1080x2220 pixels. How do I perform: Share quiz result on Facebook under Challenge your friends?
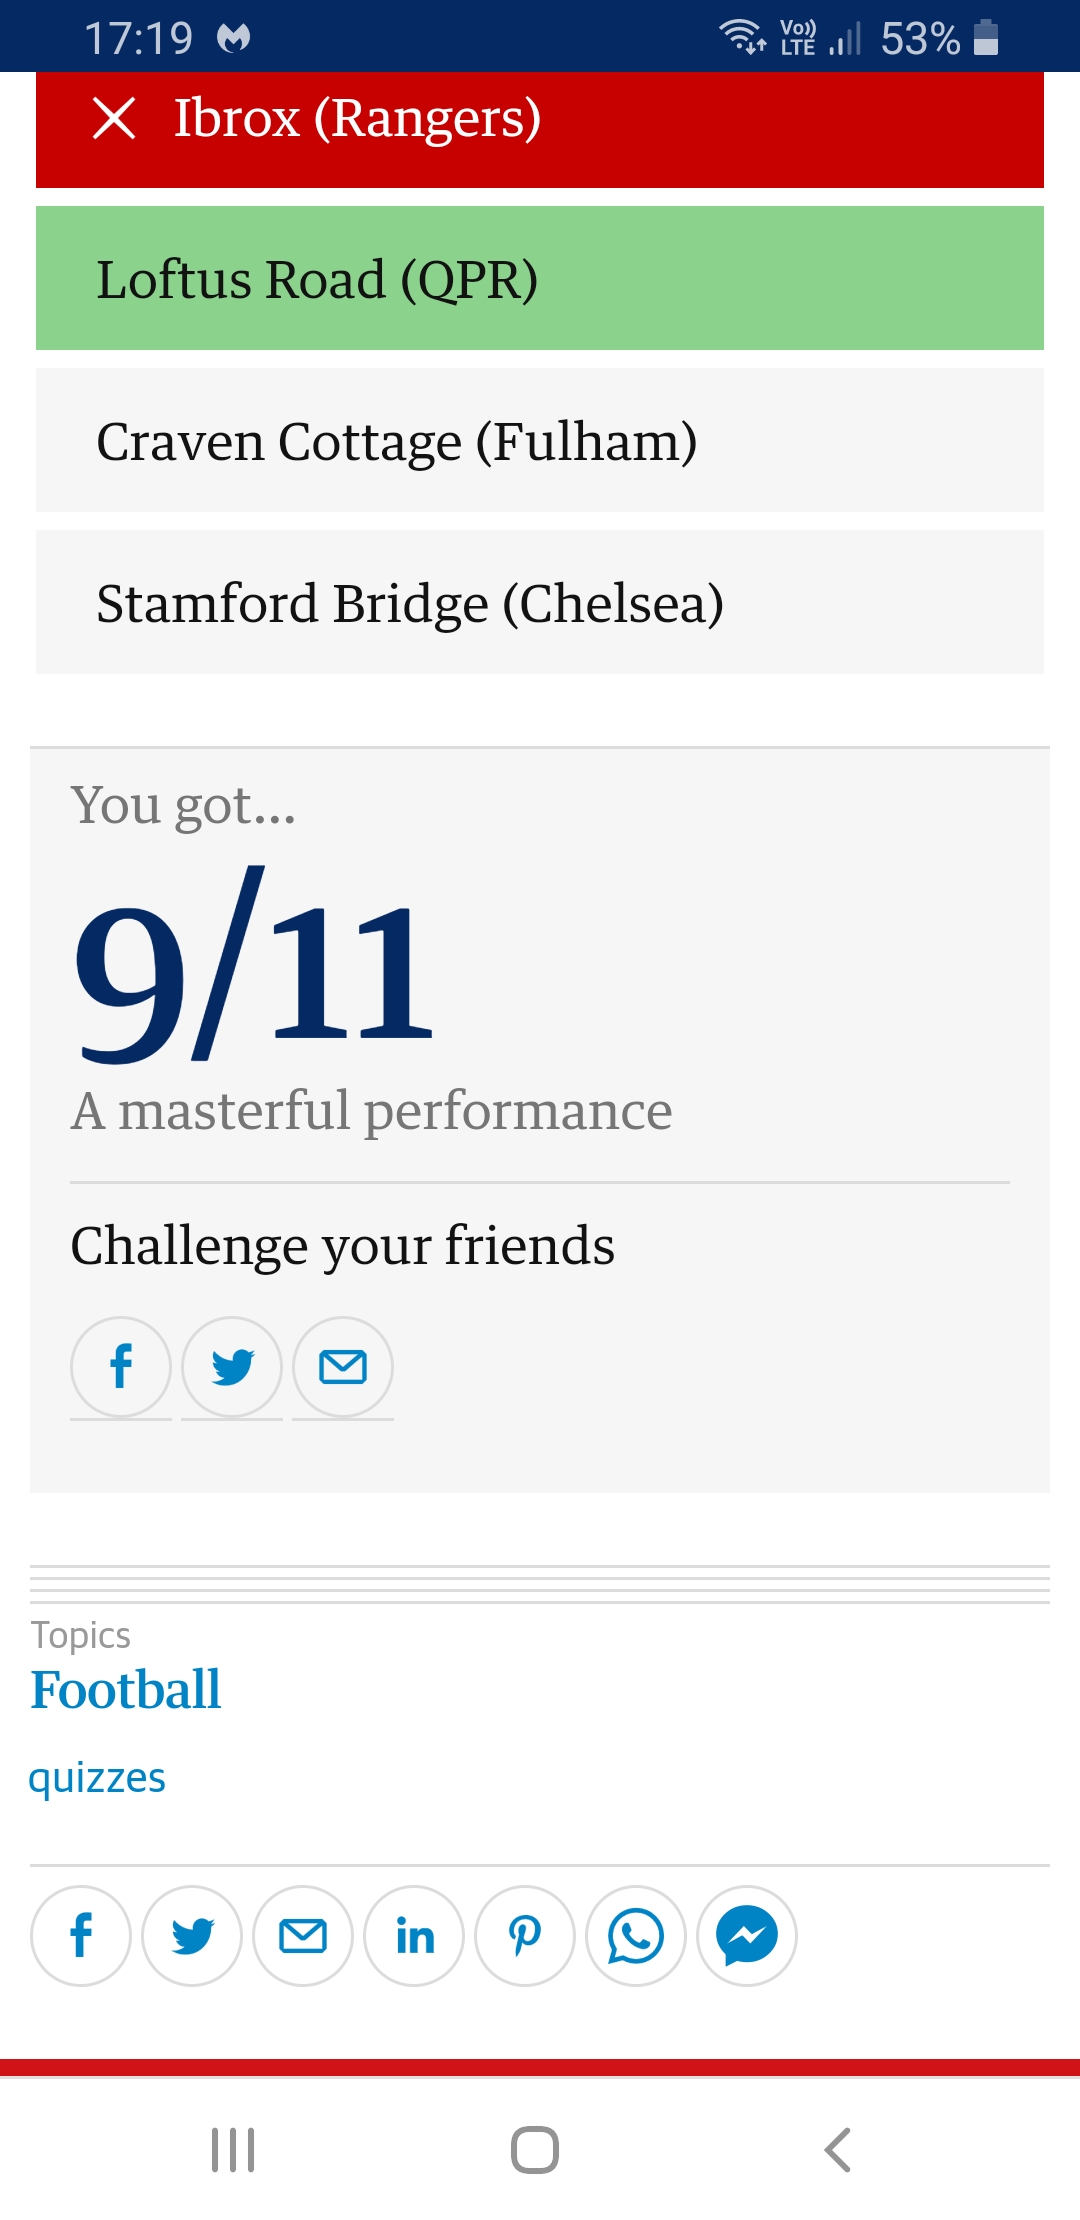tap(121, 1367)
